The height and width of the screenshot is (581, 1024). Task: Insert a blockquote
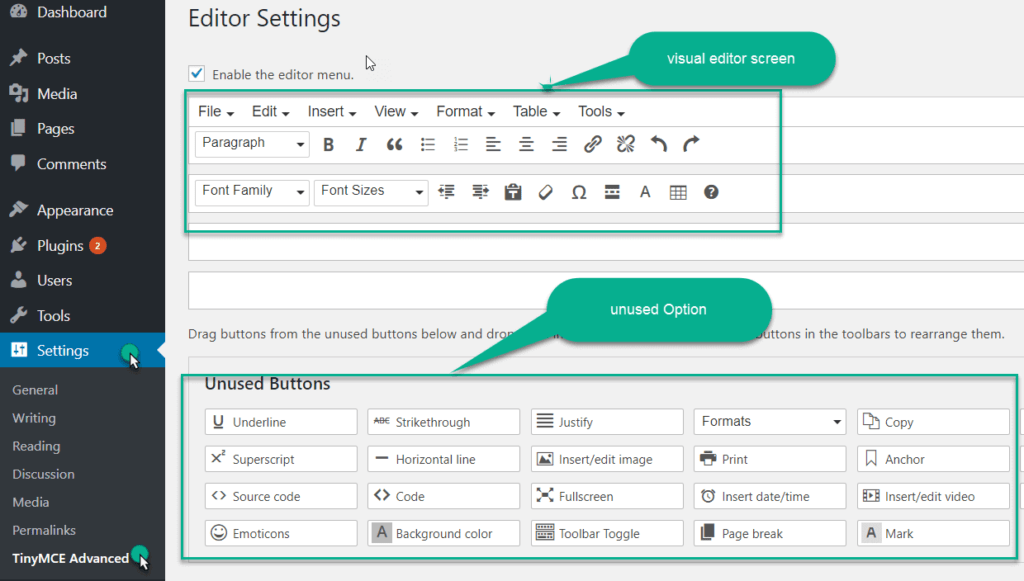(x=394, y=144)
